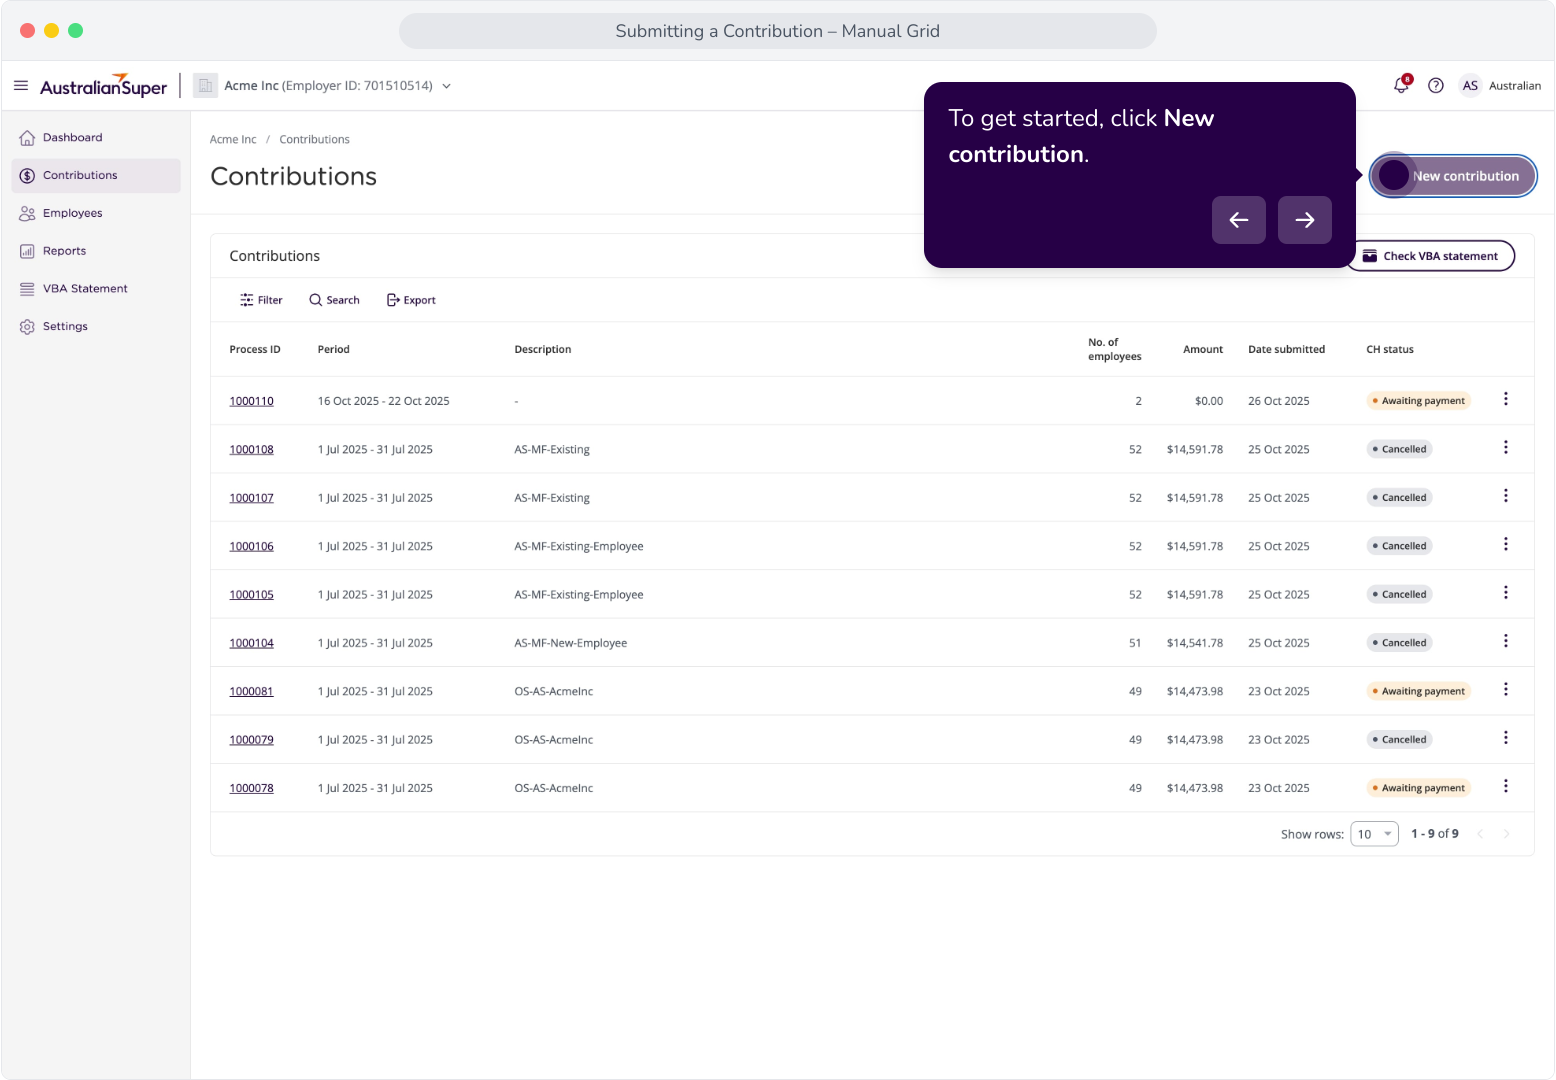
Task: Open row actions menu for 1000108
Action: point(1506,448)
